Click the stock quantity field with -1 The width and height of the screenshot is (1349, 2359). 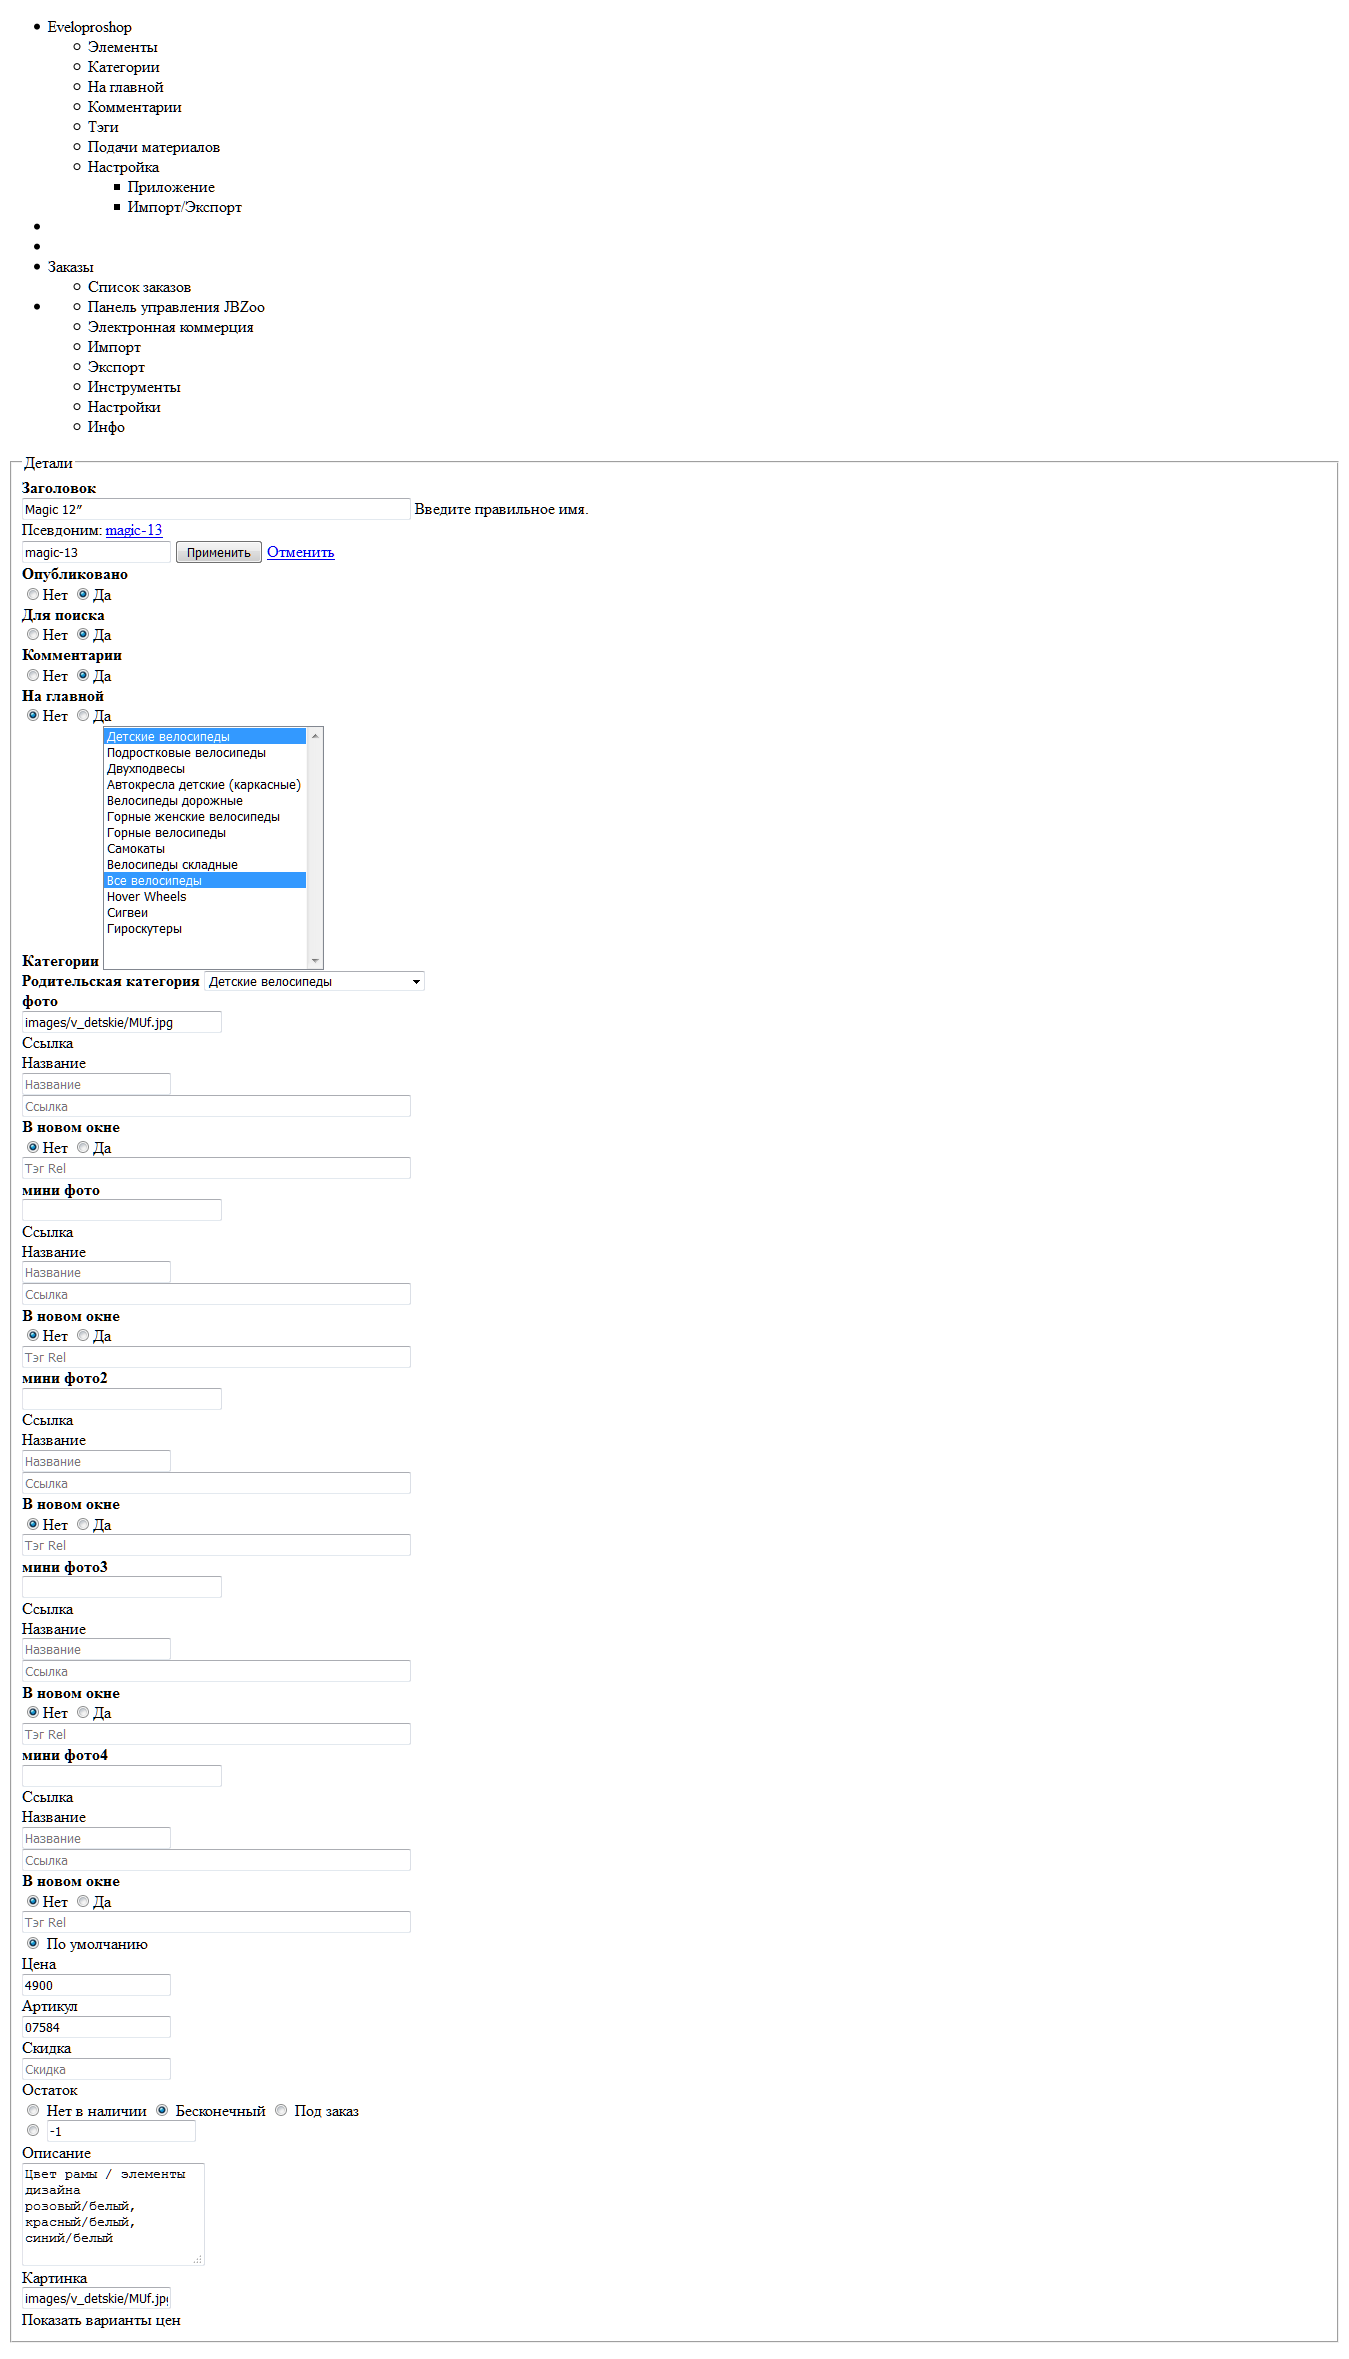(x=121, y=2131)
